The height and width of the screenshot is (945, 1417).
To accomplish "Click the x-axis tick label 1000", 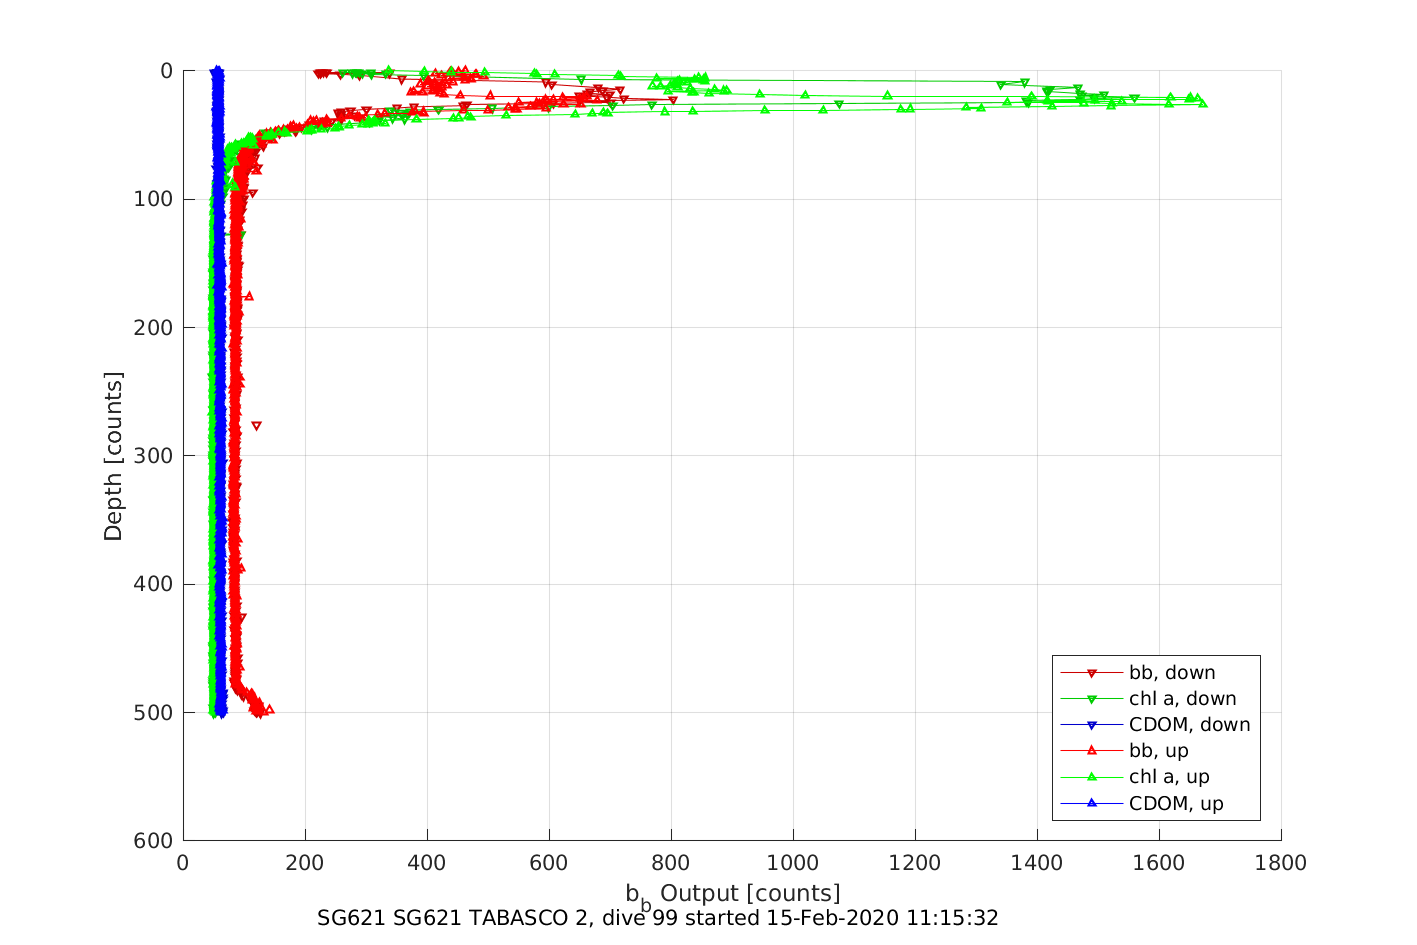I will [x=793, y=863].
